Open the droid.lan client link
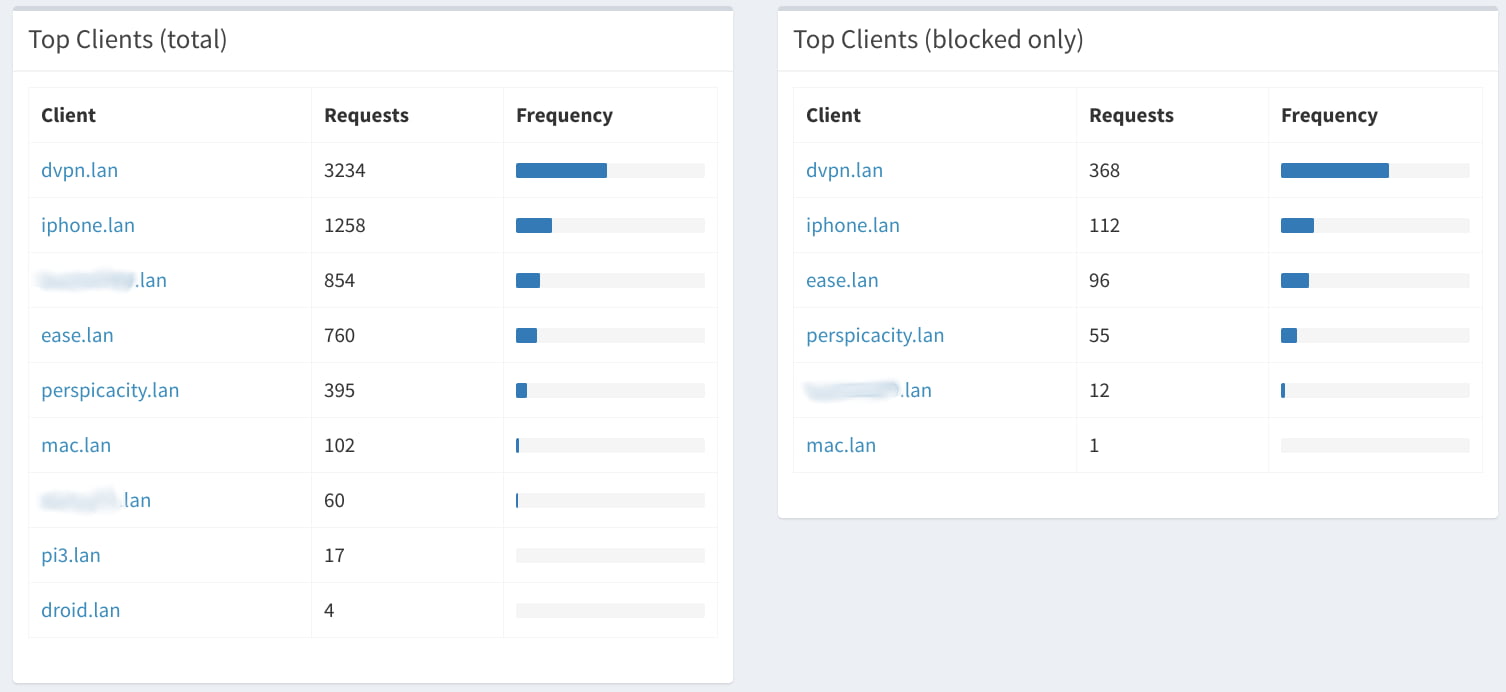 81,610
